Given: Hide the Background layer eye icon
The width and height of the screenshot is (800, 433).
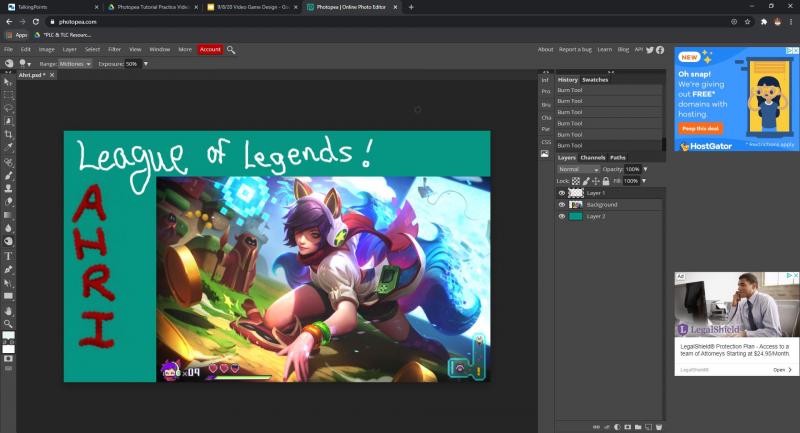Looking at the screenshot, I should point(562,205).
